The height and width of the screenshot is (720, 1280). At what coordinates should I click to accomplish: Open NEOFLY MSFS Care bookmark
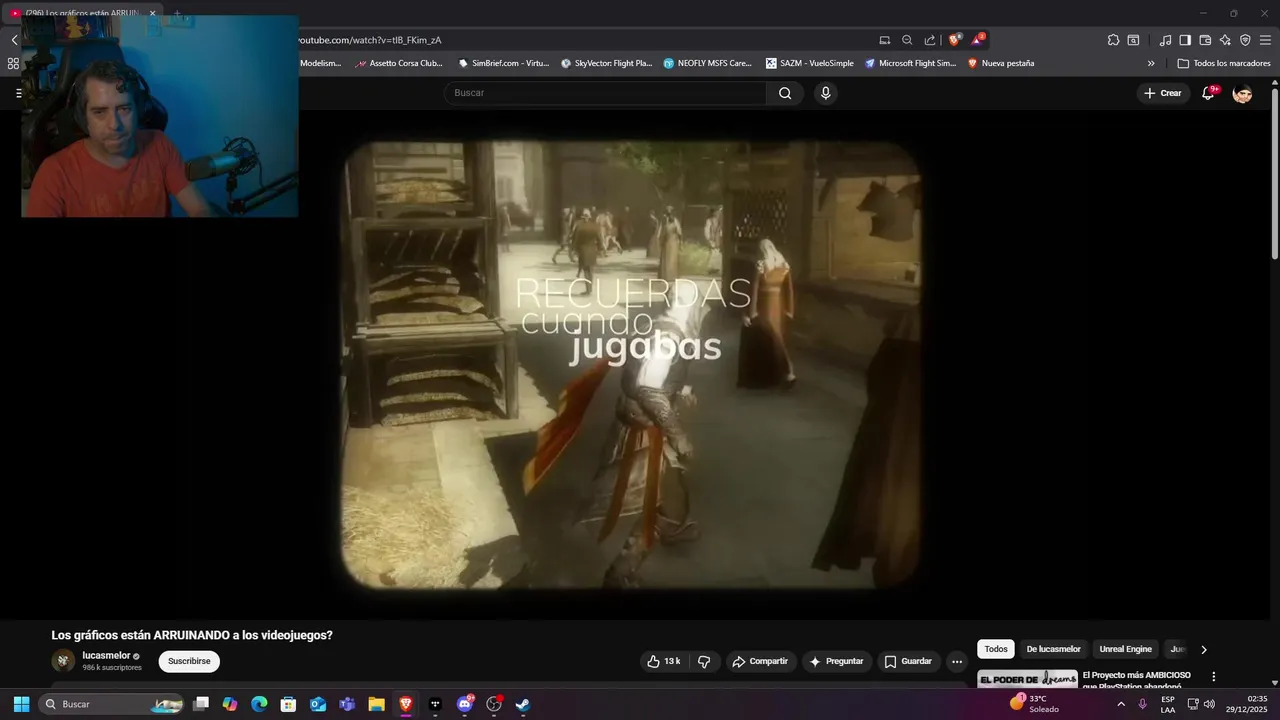pyautogui.click(x=708, y=63)
